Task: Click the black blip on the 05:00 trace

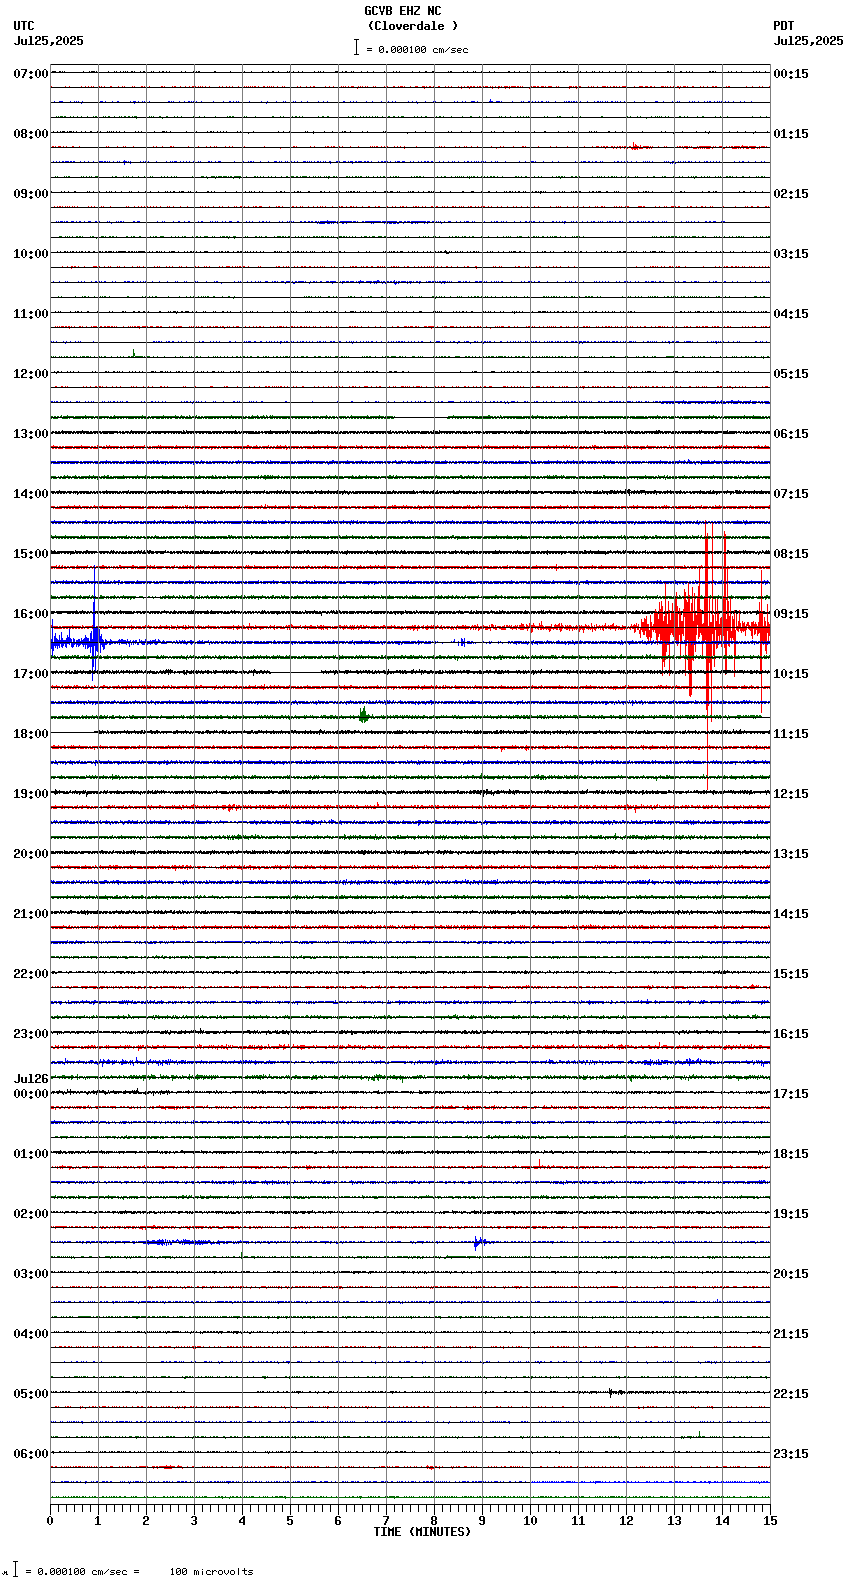Action: click(x=615, y=1392)
